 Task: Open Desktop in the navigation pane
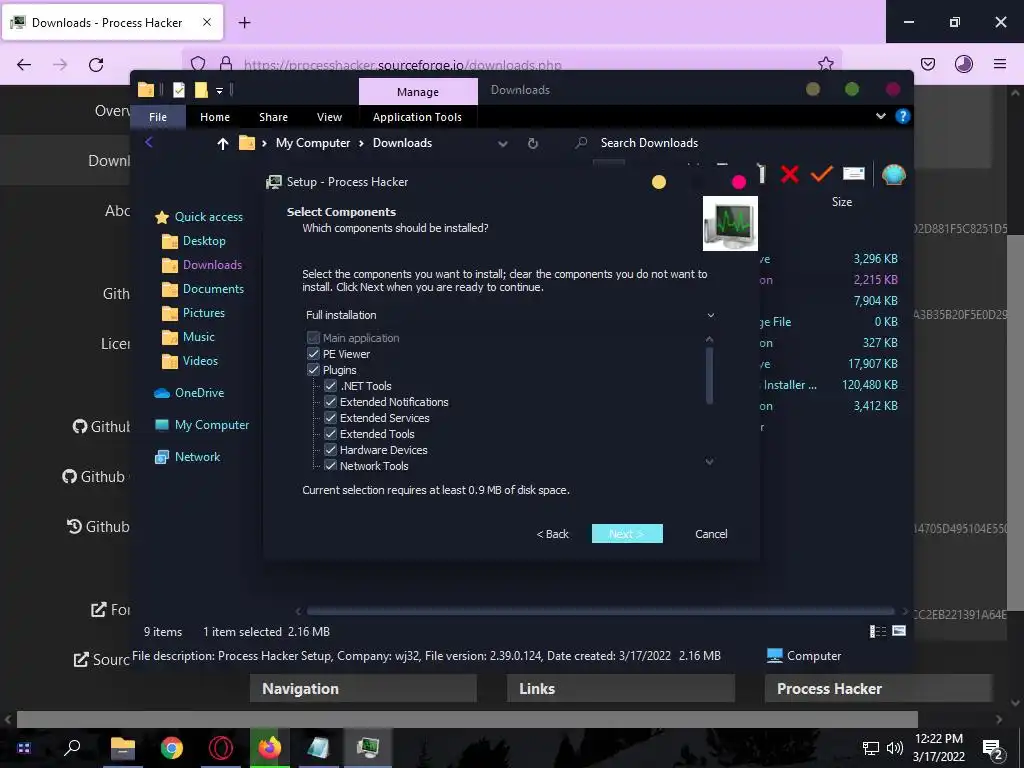204,241
